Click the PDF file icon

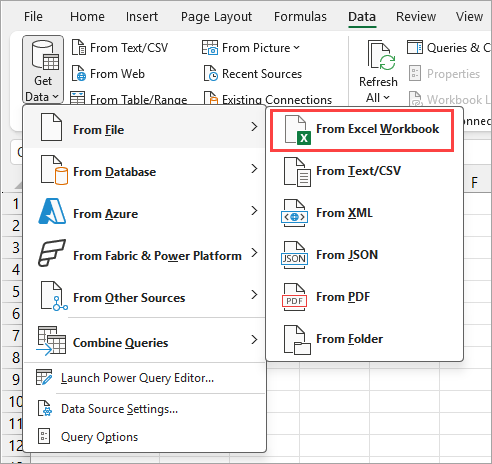[295, 298]
